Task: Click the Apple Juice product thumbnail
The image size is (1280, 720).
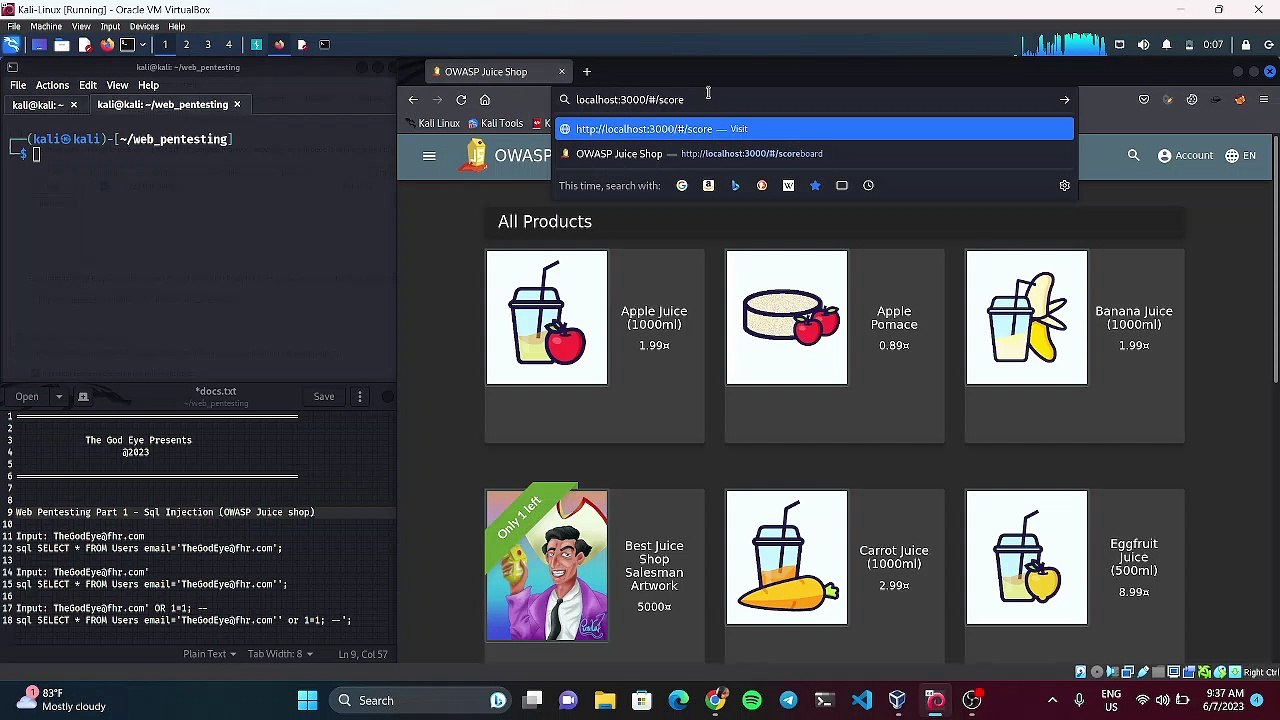Action: coord(546,318)
